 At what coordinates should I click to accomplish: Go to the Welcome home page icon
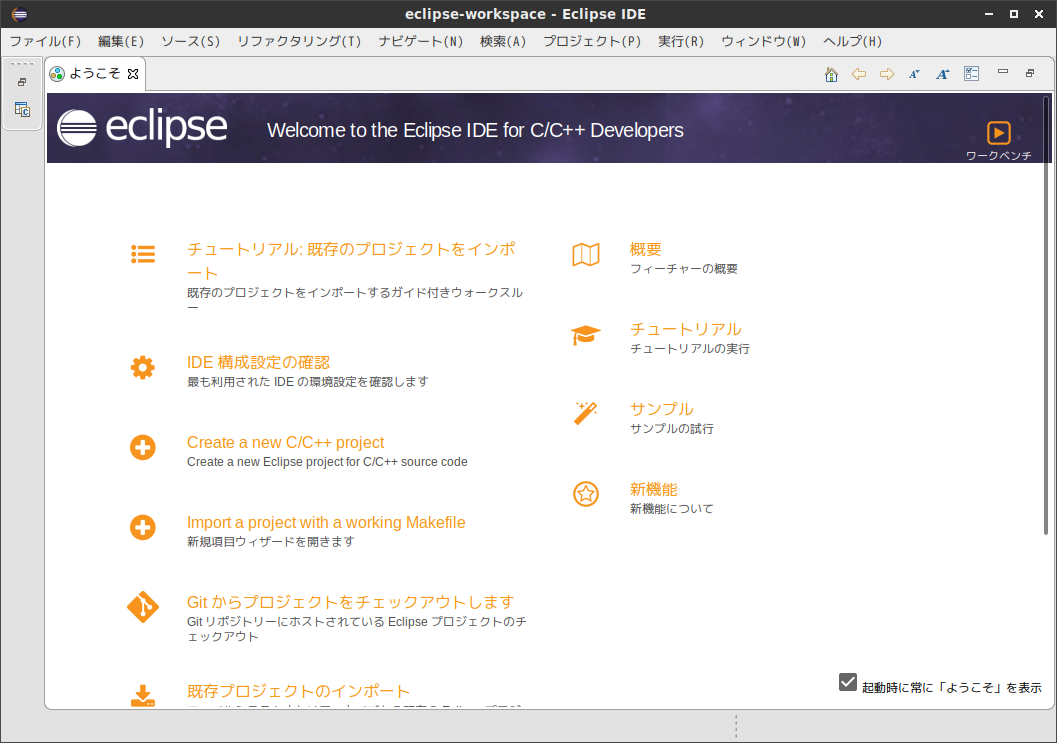(831, 74)
